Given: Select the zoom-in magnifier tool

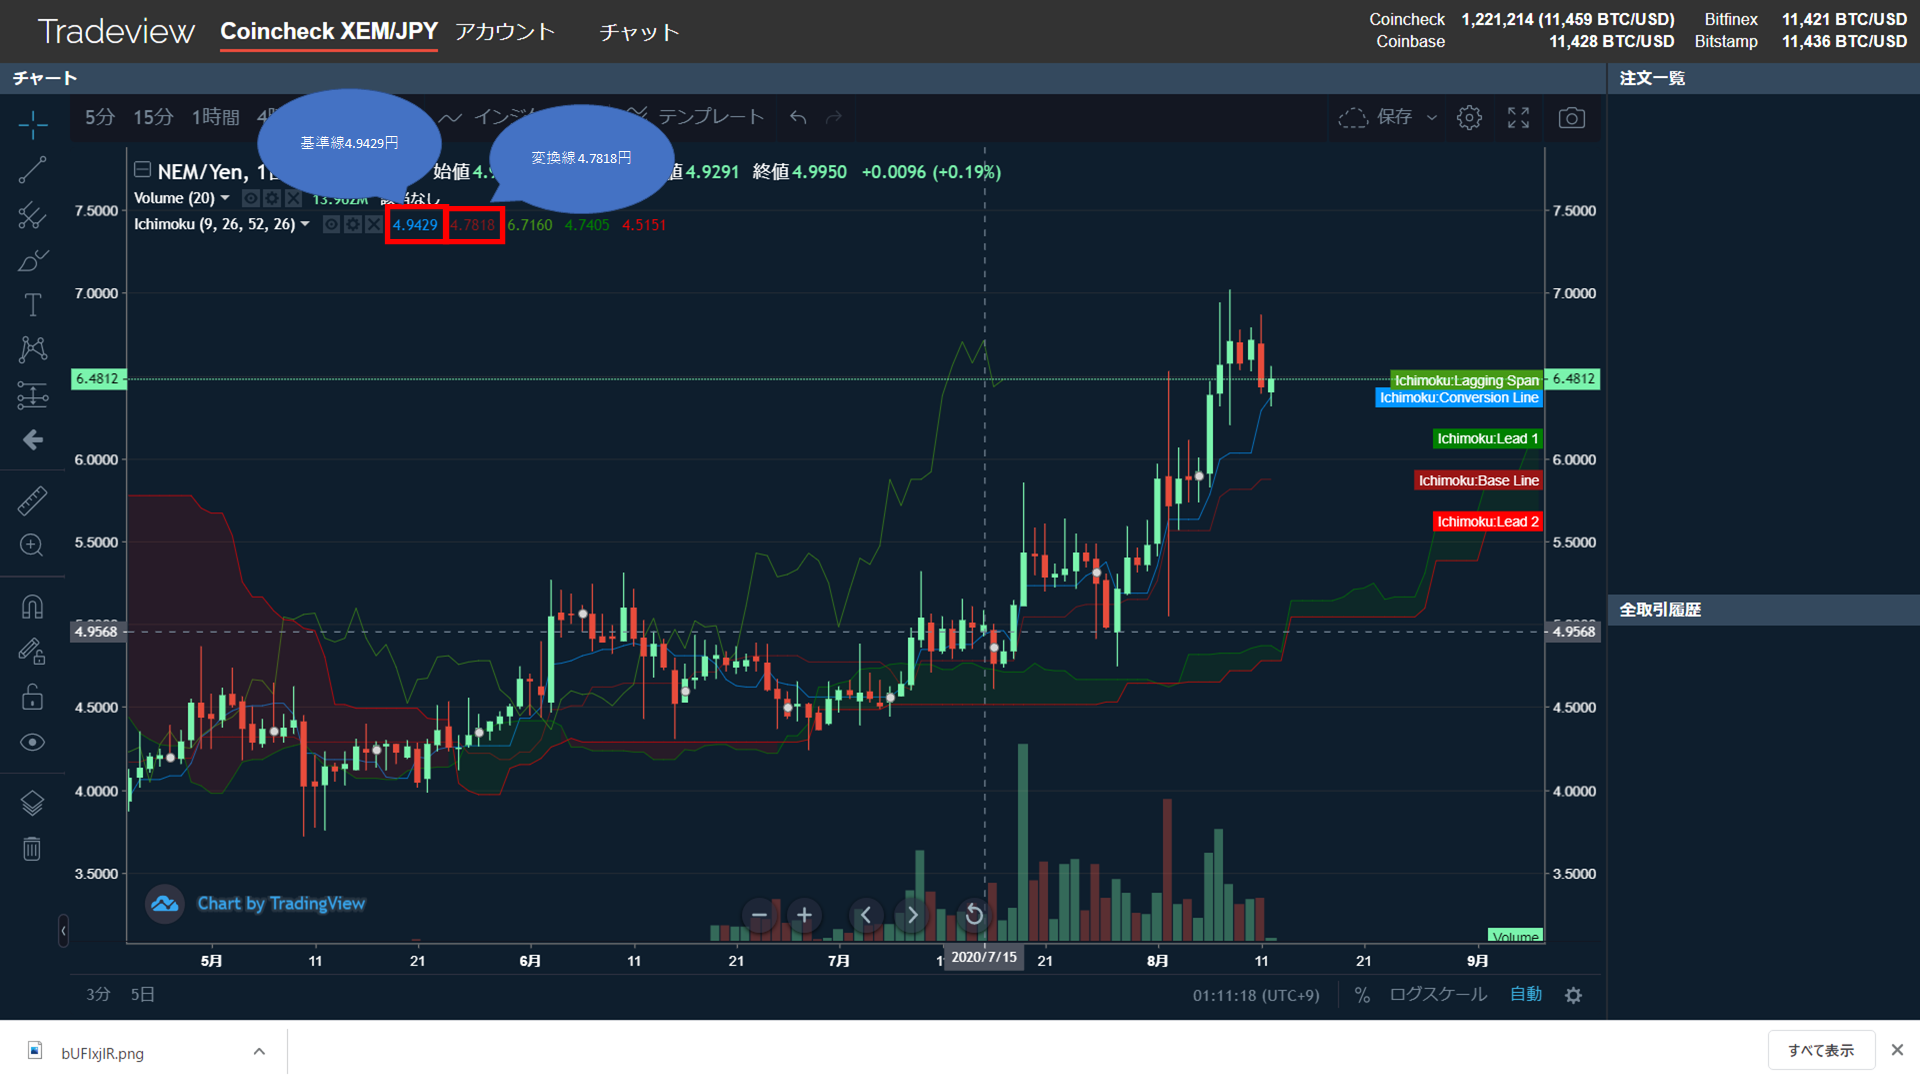Looking at the screenshot, I should (33, 545).
